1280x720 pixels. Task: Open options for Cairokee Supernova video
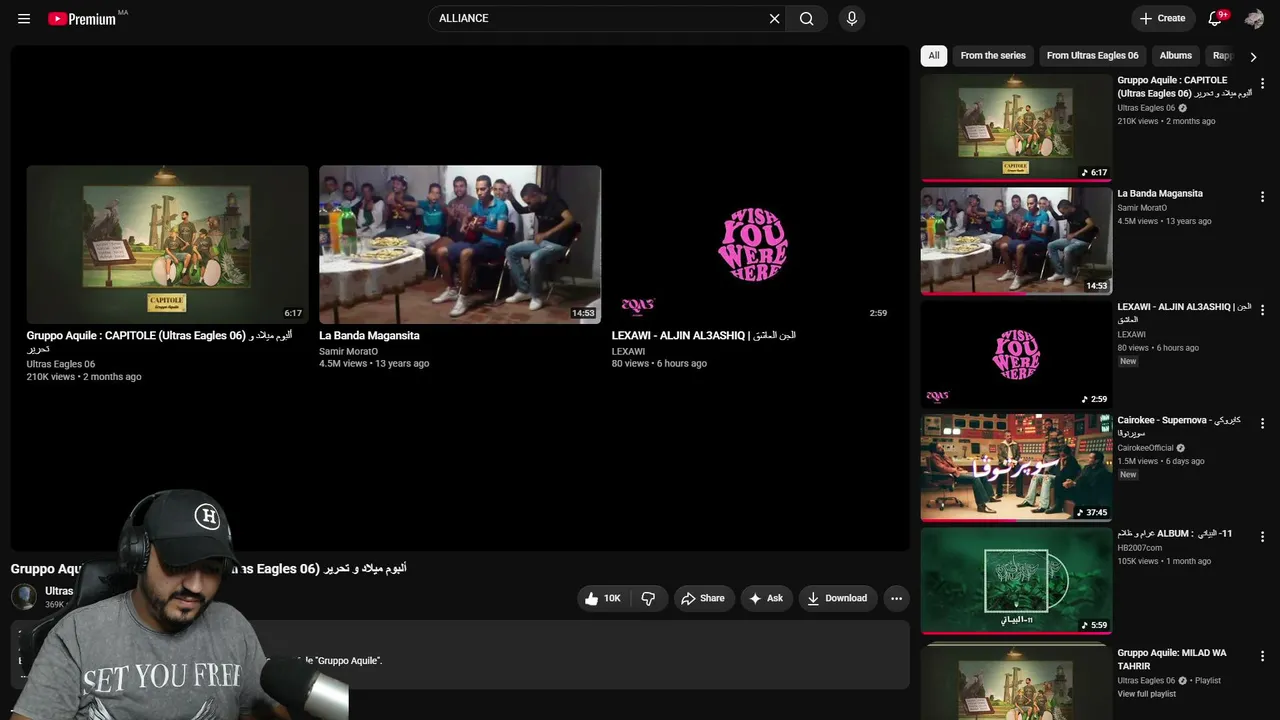(x=1262, y=424)
